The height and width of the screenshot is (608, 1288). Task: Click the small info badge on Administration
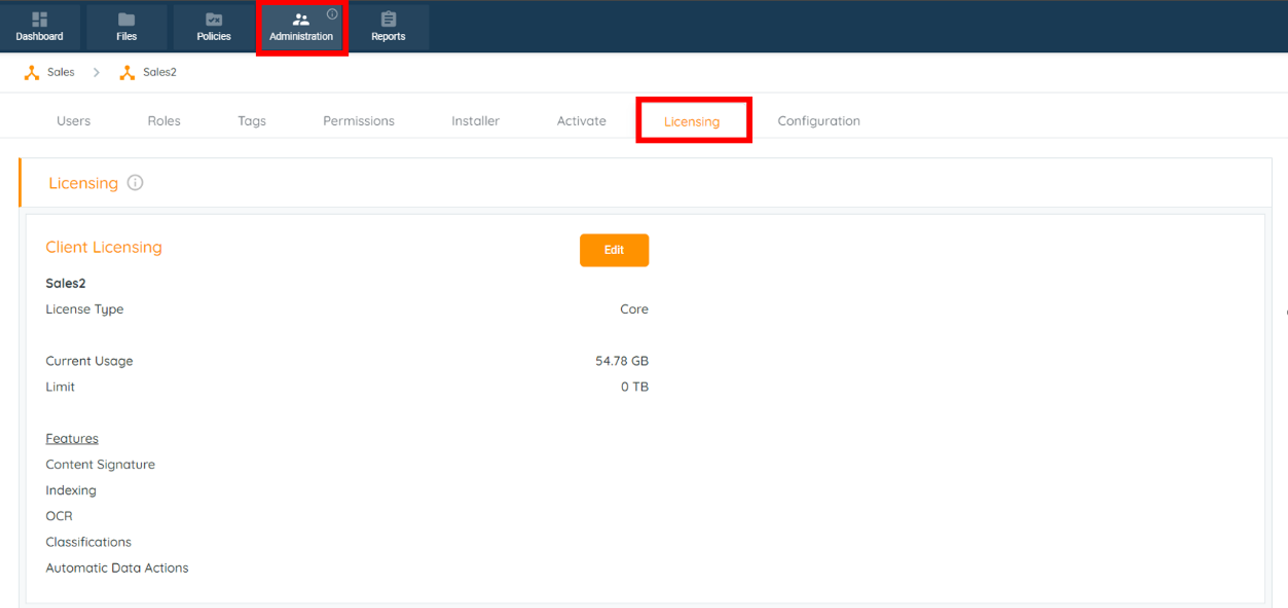click(332, 14)
